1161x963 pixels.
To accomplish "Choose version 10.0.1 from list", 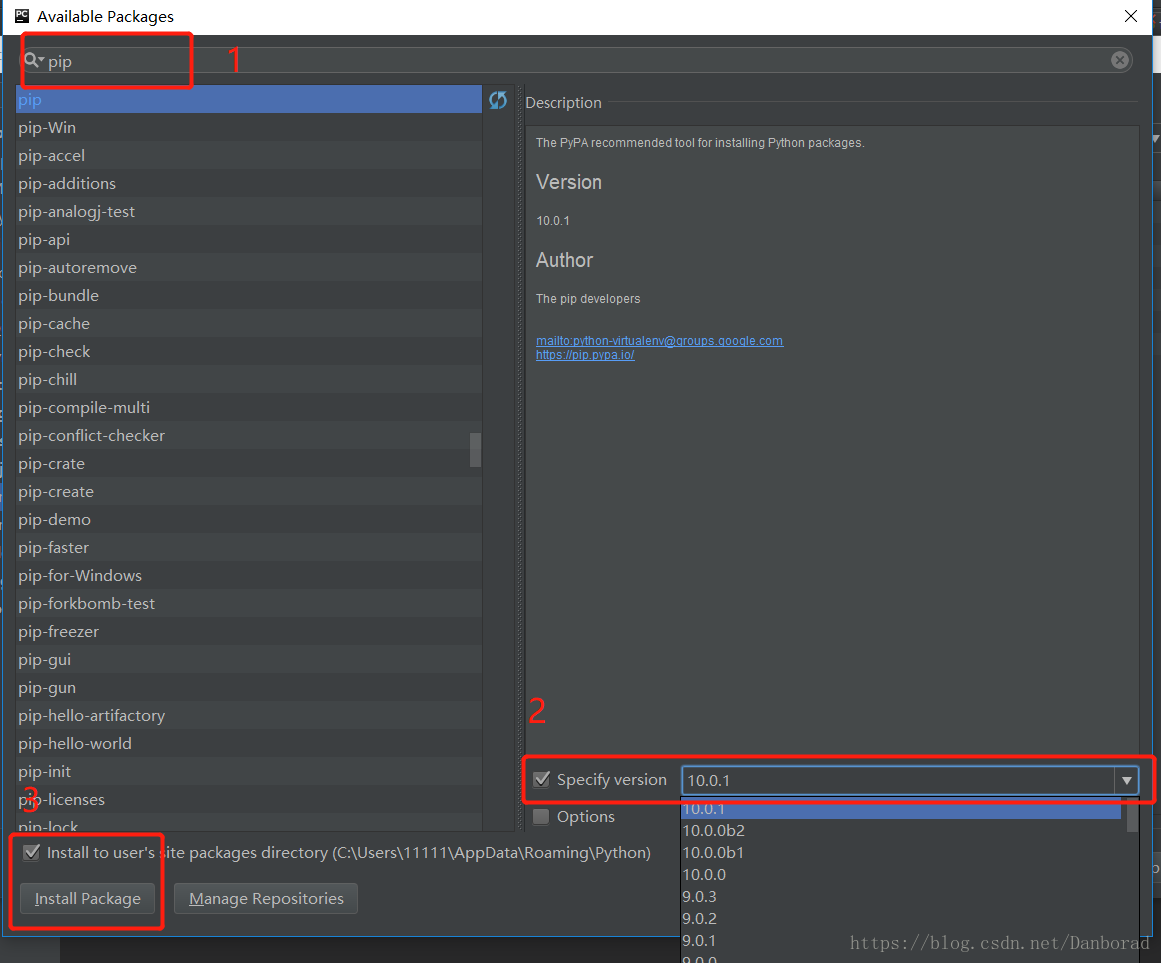I will tap(901, 809).
